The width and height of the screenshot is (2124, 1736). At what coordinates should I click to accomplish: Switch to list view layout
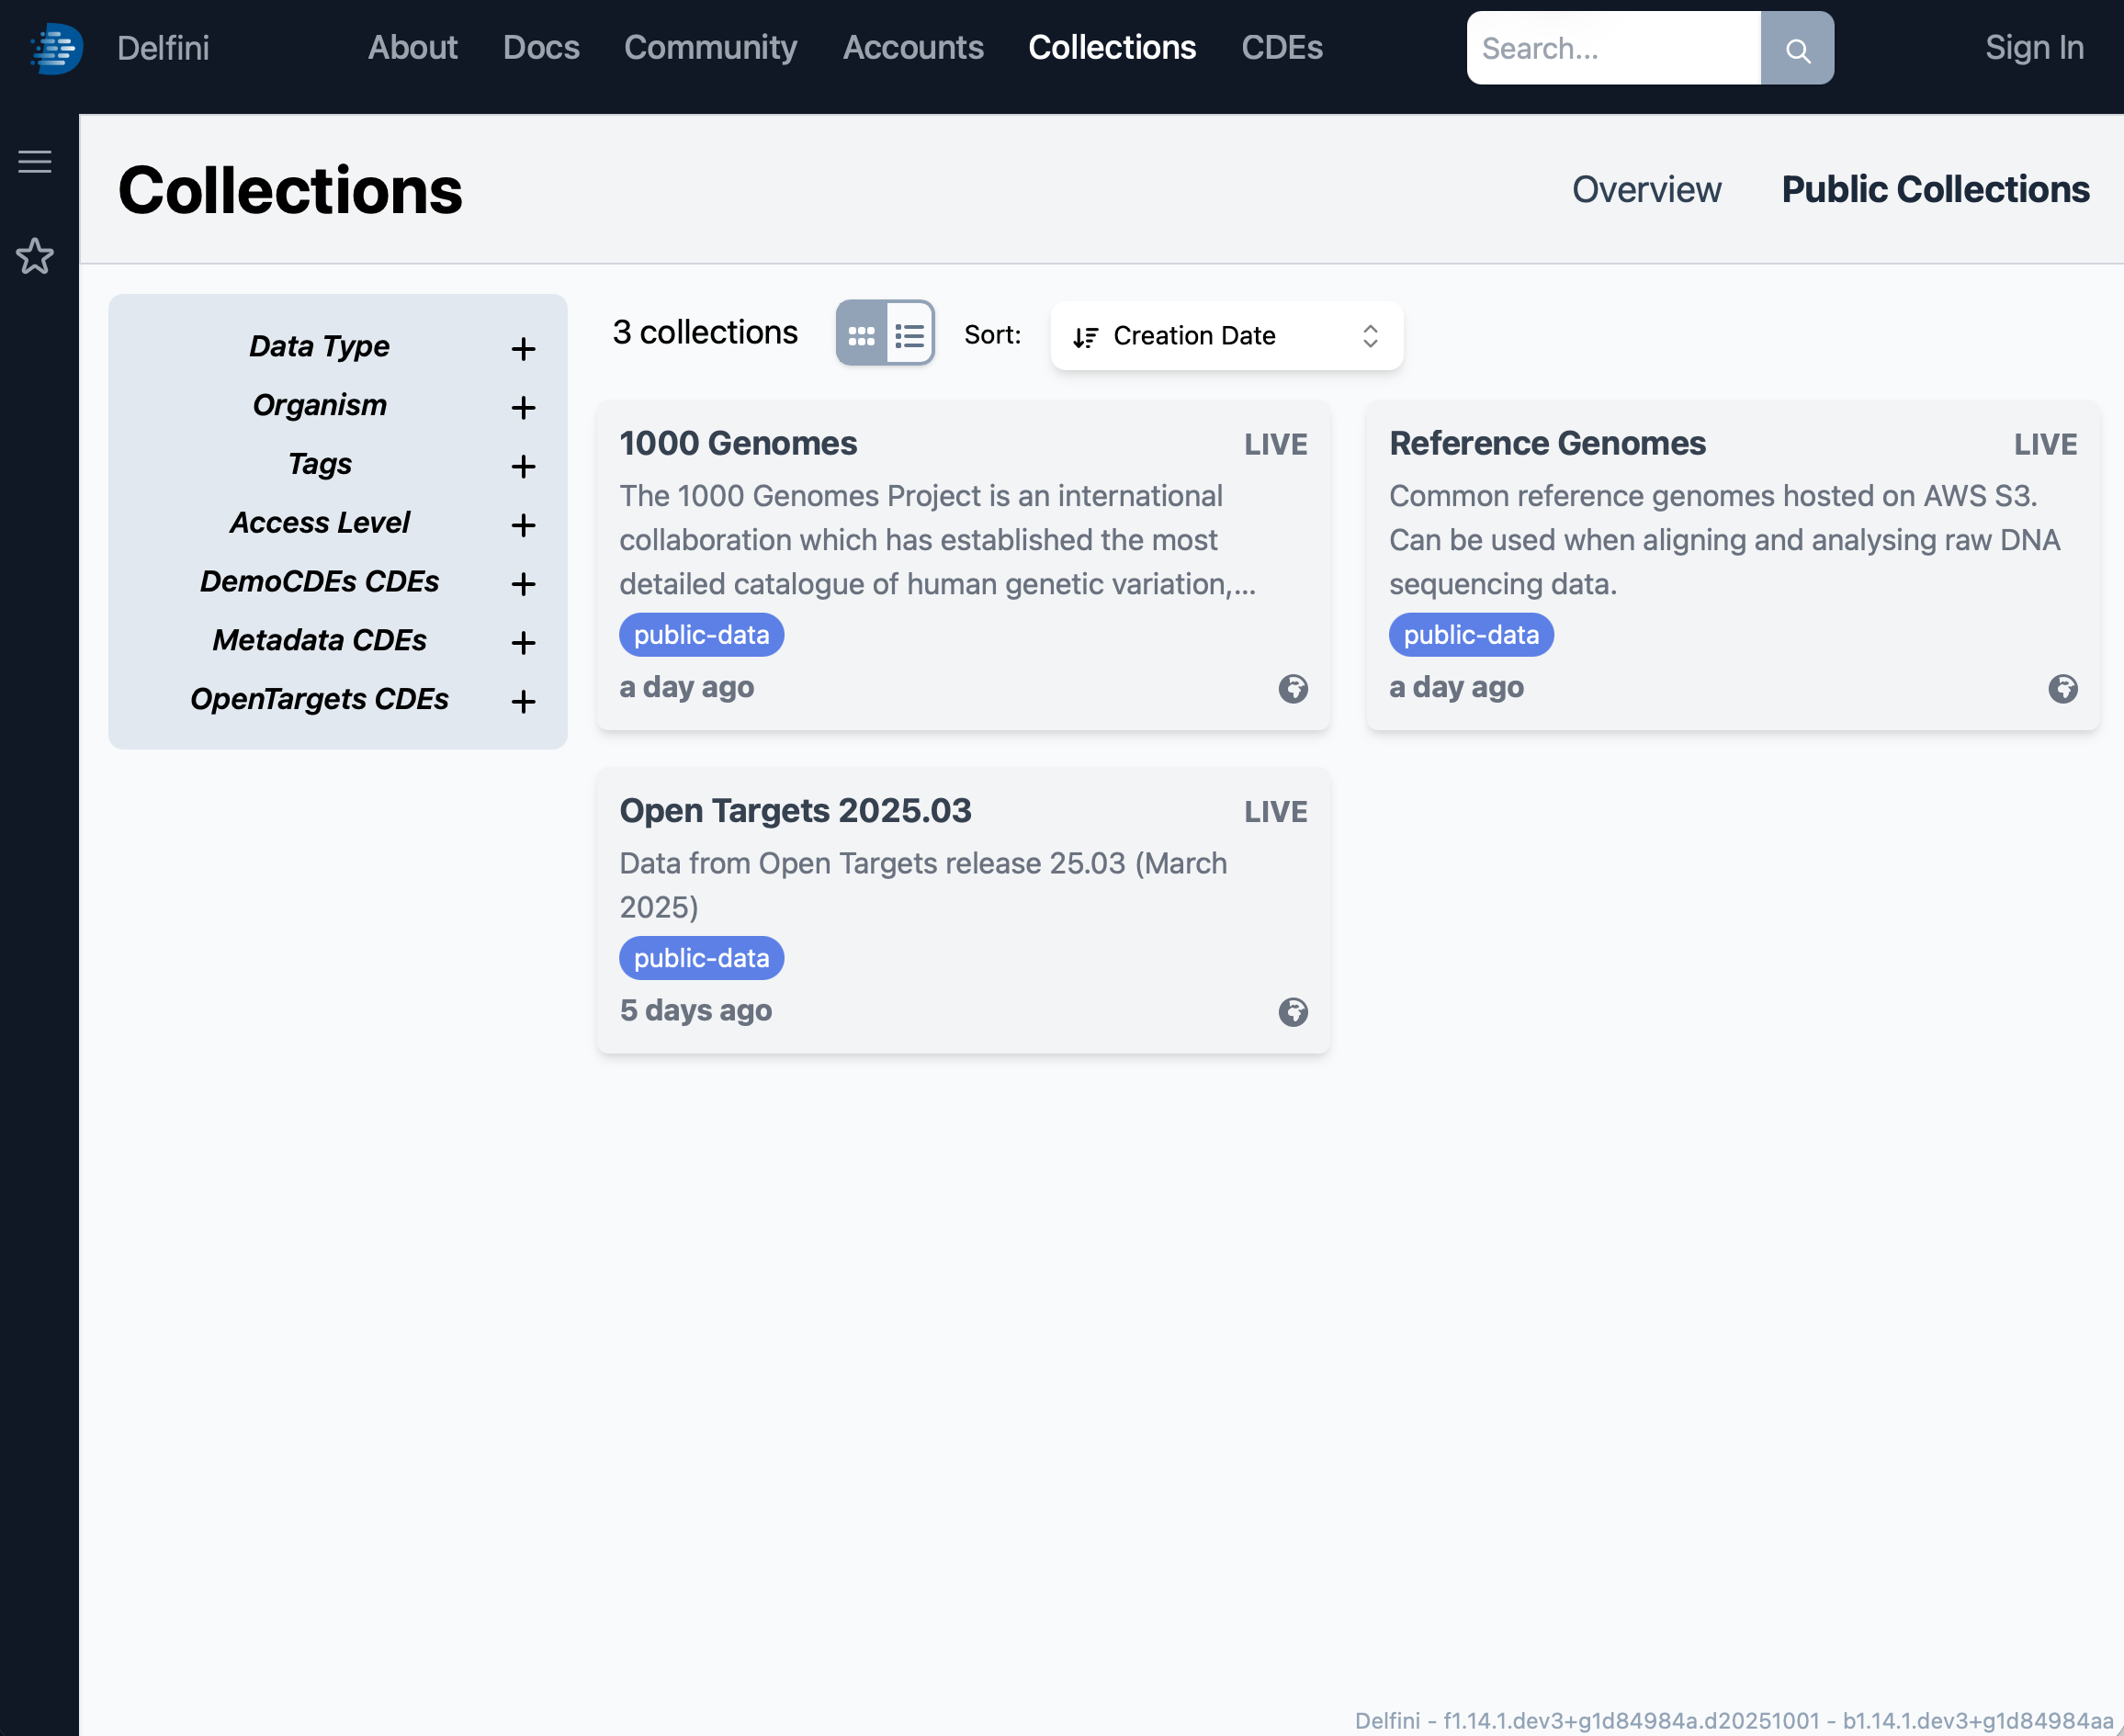pyautogui.click(x=909, y=335)
